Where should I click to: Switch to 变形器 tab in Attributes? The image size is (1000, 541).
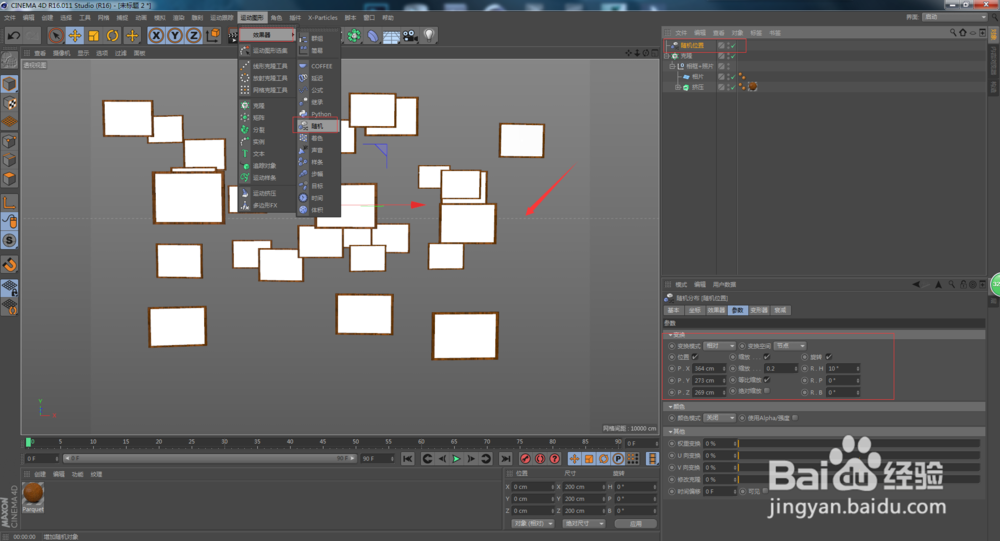point(759,310)
